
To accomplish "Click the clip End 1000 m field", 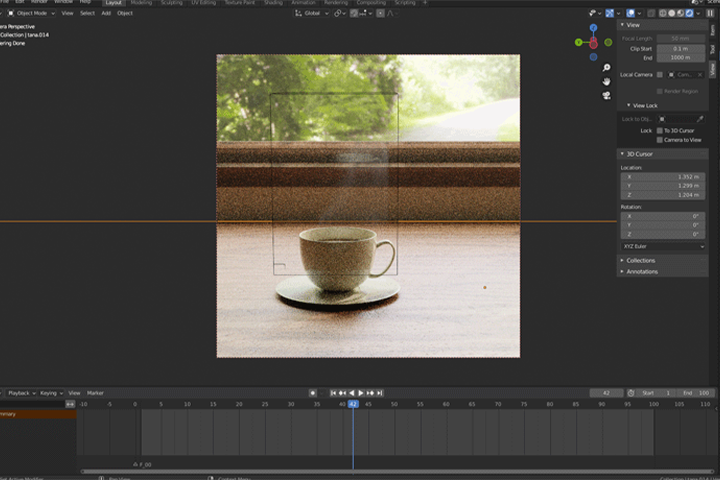I will click(681, 57).
